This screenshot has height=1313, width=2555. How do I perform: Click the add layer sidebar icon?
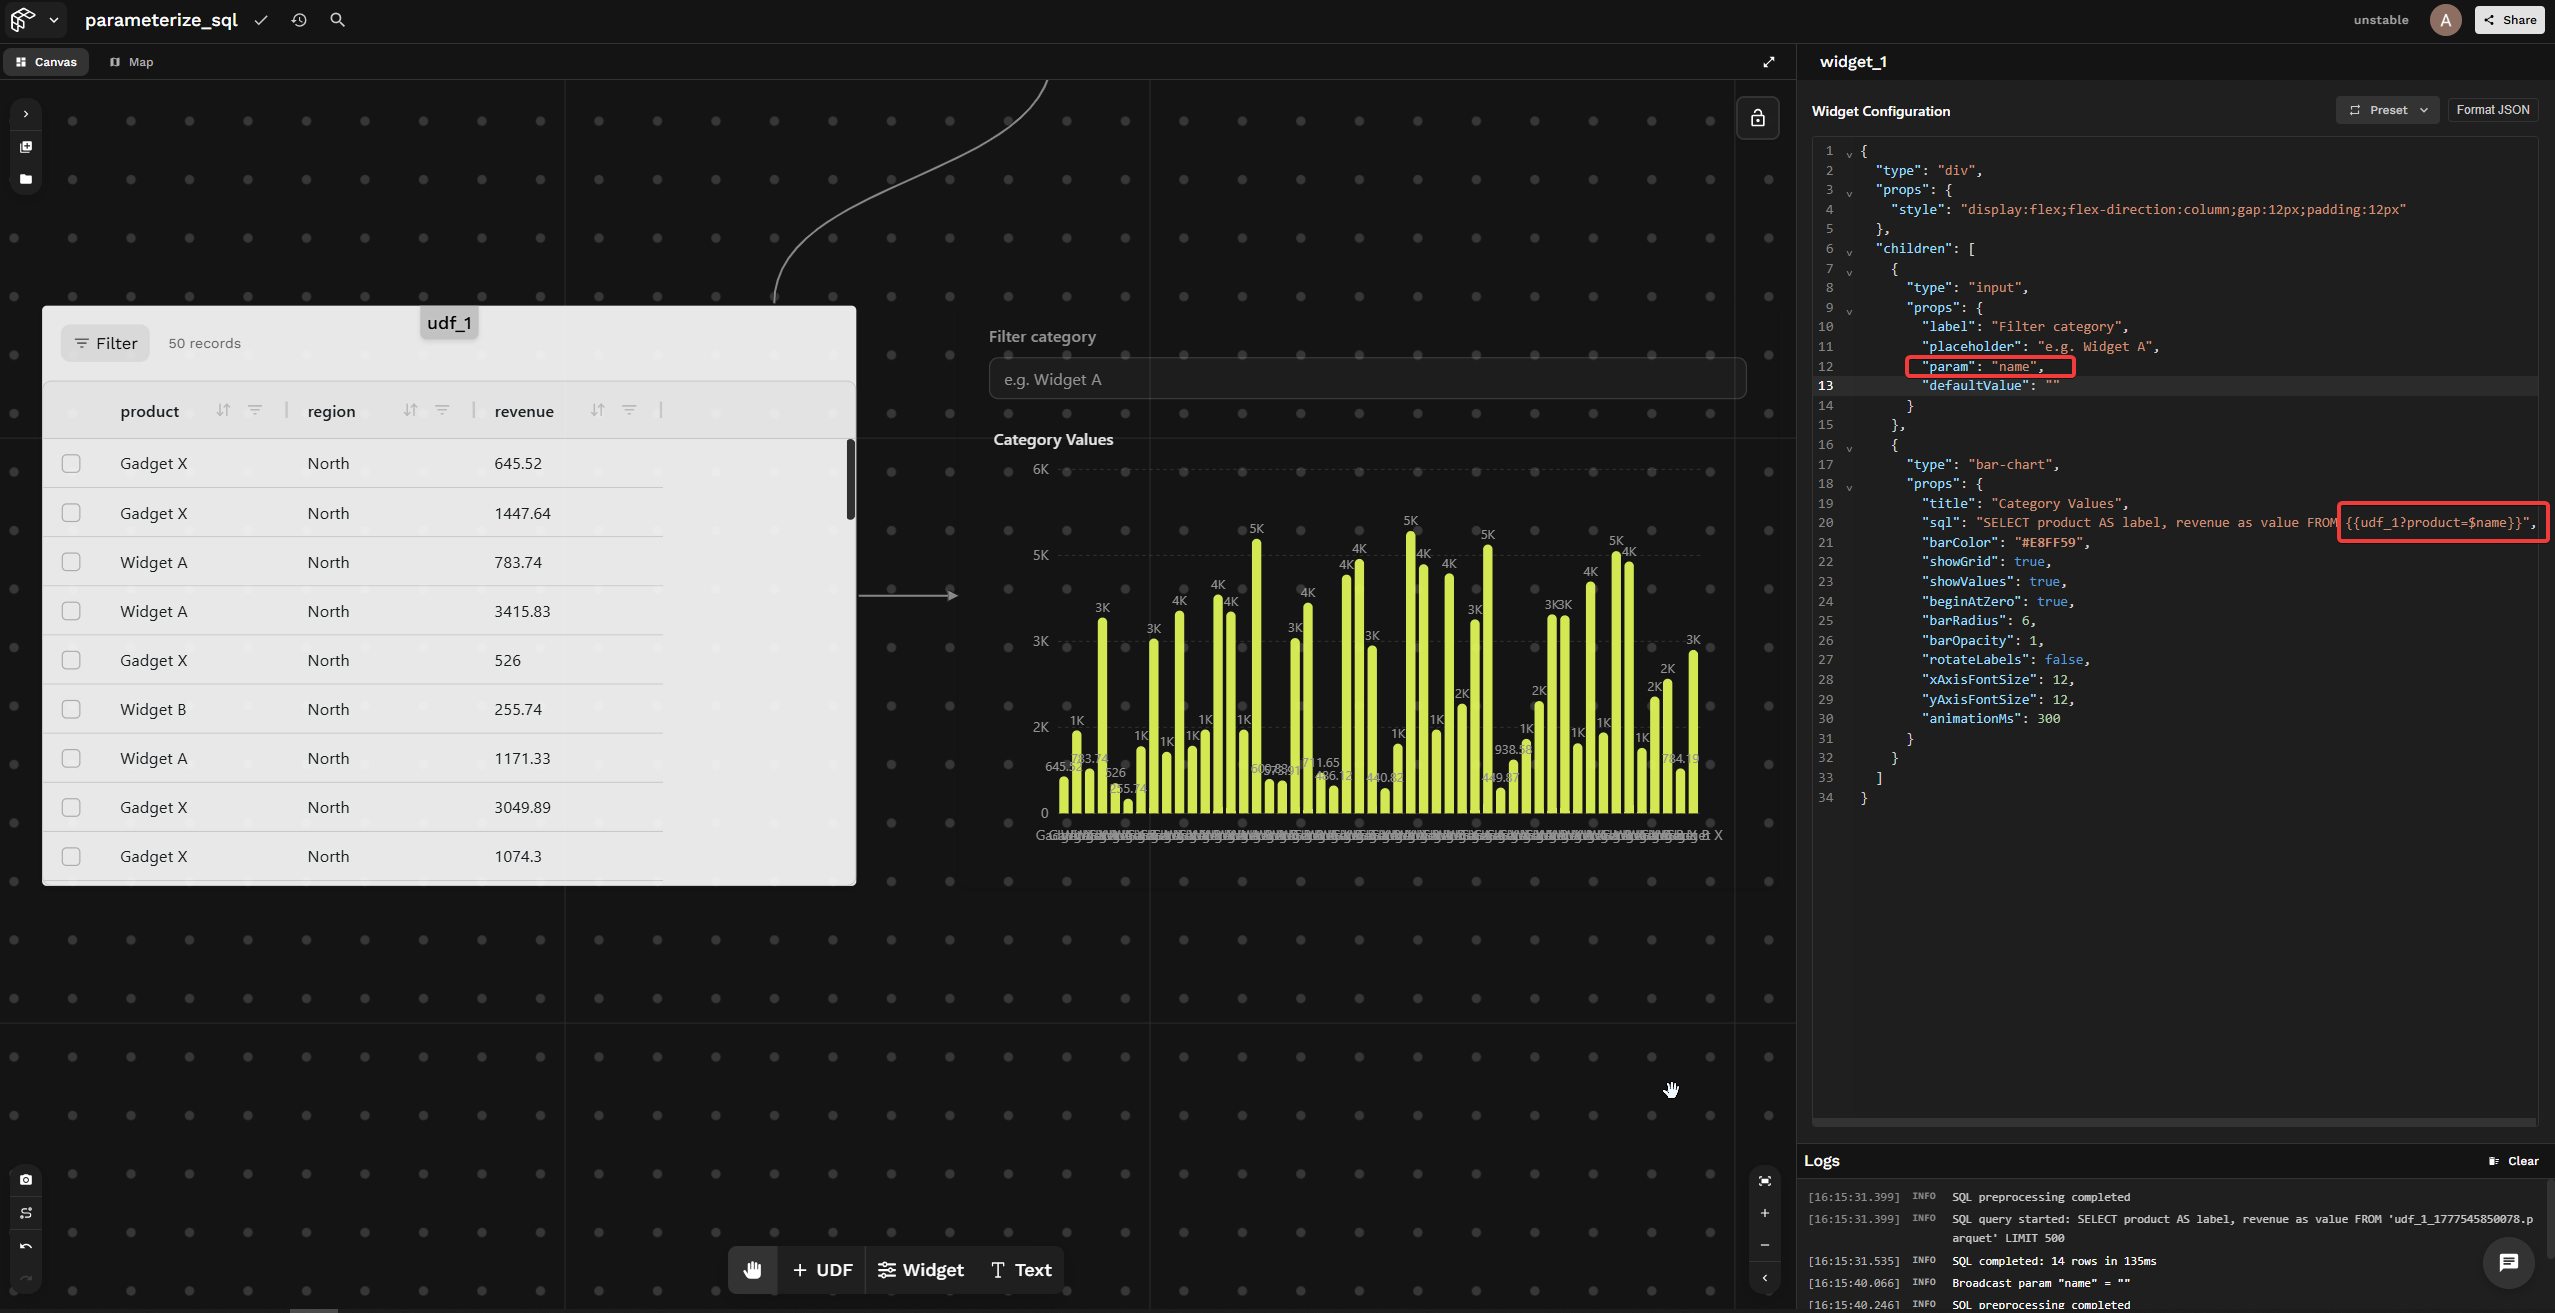pos(26,147)
